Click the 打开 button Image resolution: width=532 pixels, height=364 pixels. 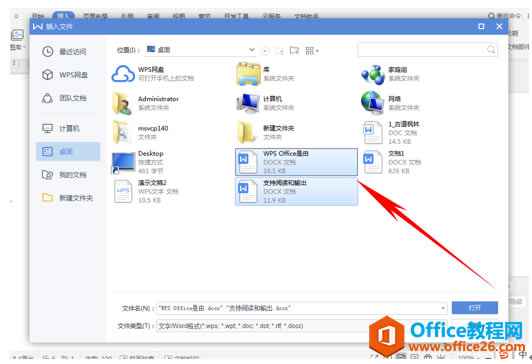[475, 308]
